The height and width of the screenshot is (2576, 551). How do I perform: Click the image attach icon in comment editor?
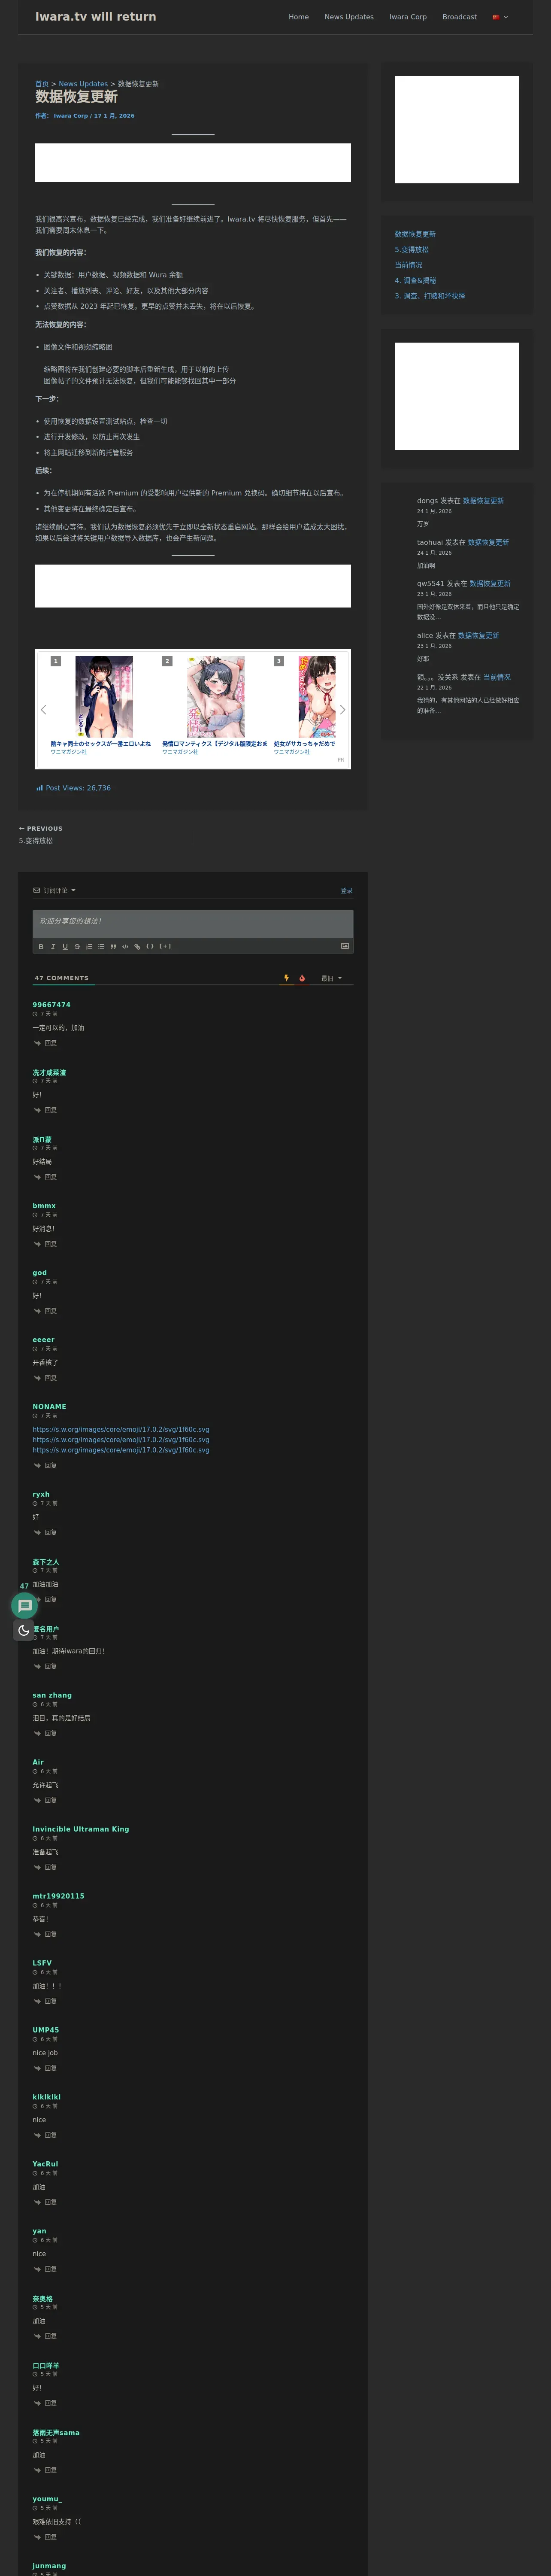tap(345, 946)
